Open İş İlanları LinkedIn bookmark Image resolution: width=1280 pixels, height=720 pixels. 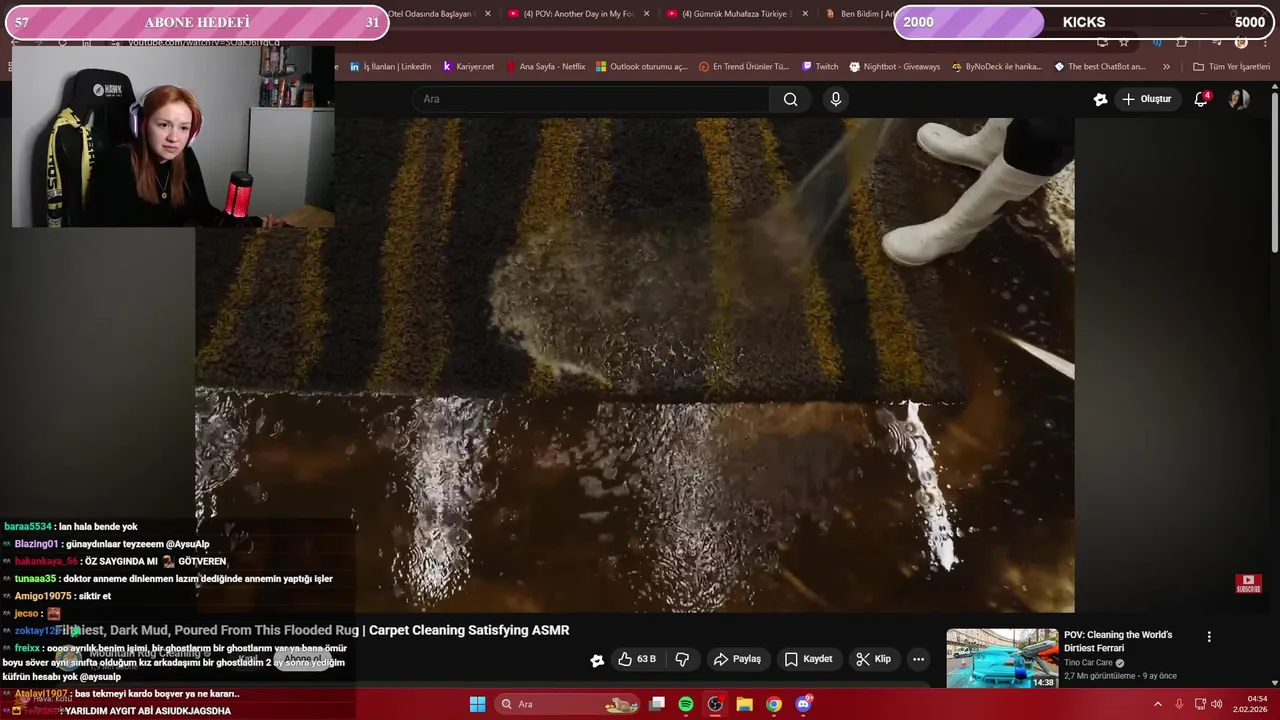[x=390, y=67]
